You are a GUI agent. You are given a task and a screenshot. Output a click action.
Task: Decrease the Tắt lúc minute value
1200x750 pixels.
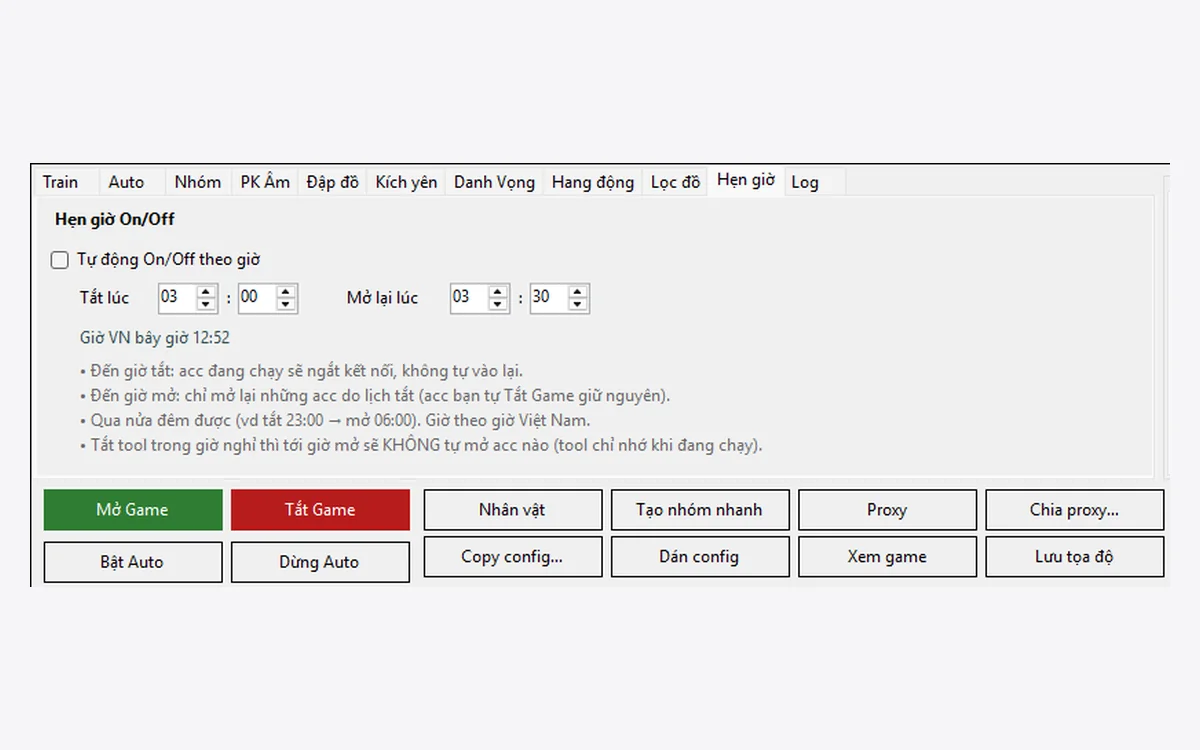coord(286,304)
